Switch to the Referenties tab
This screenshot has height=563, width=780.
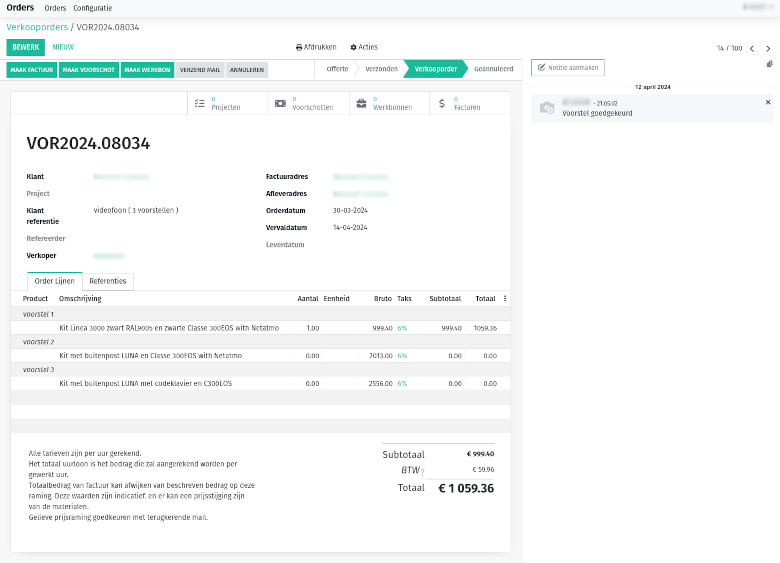pyautogui.click(x=107, y=281)
